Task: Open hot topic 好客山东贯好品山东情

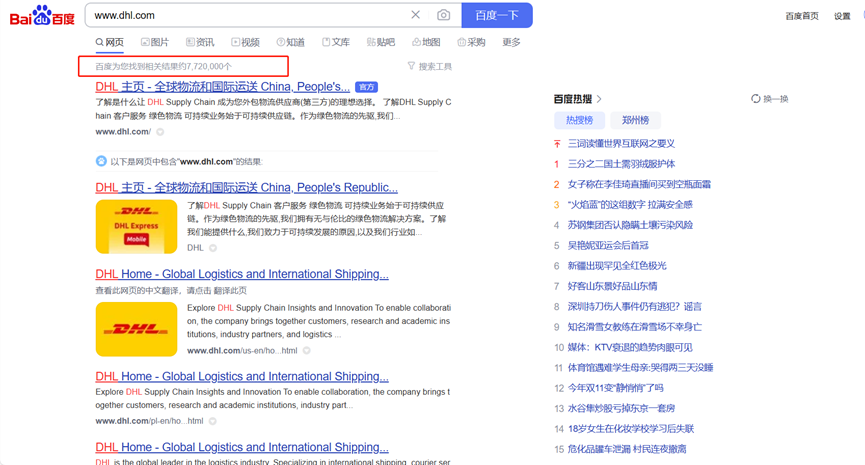Action: coord(612,286)
